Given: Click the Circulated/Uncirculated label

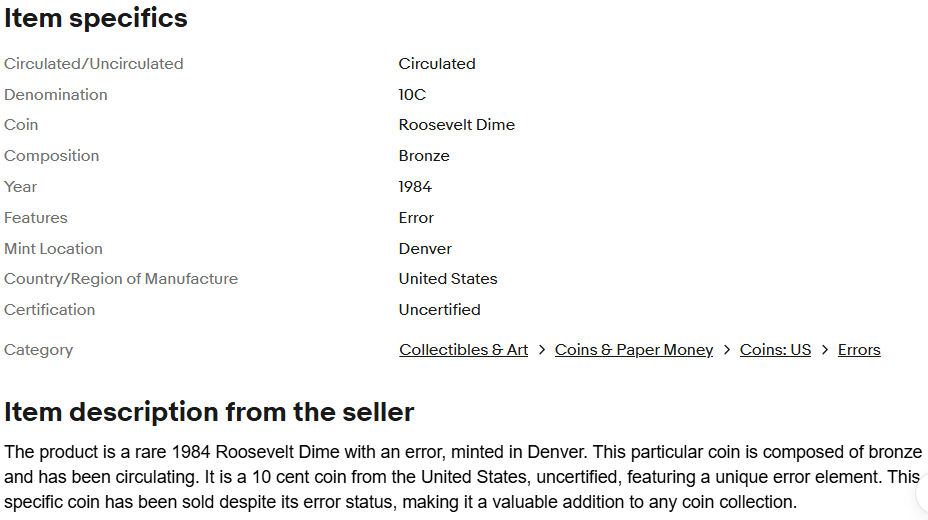Looking at the screenshot, I should 94,64.
